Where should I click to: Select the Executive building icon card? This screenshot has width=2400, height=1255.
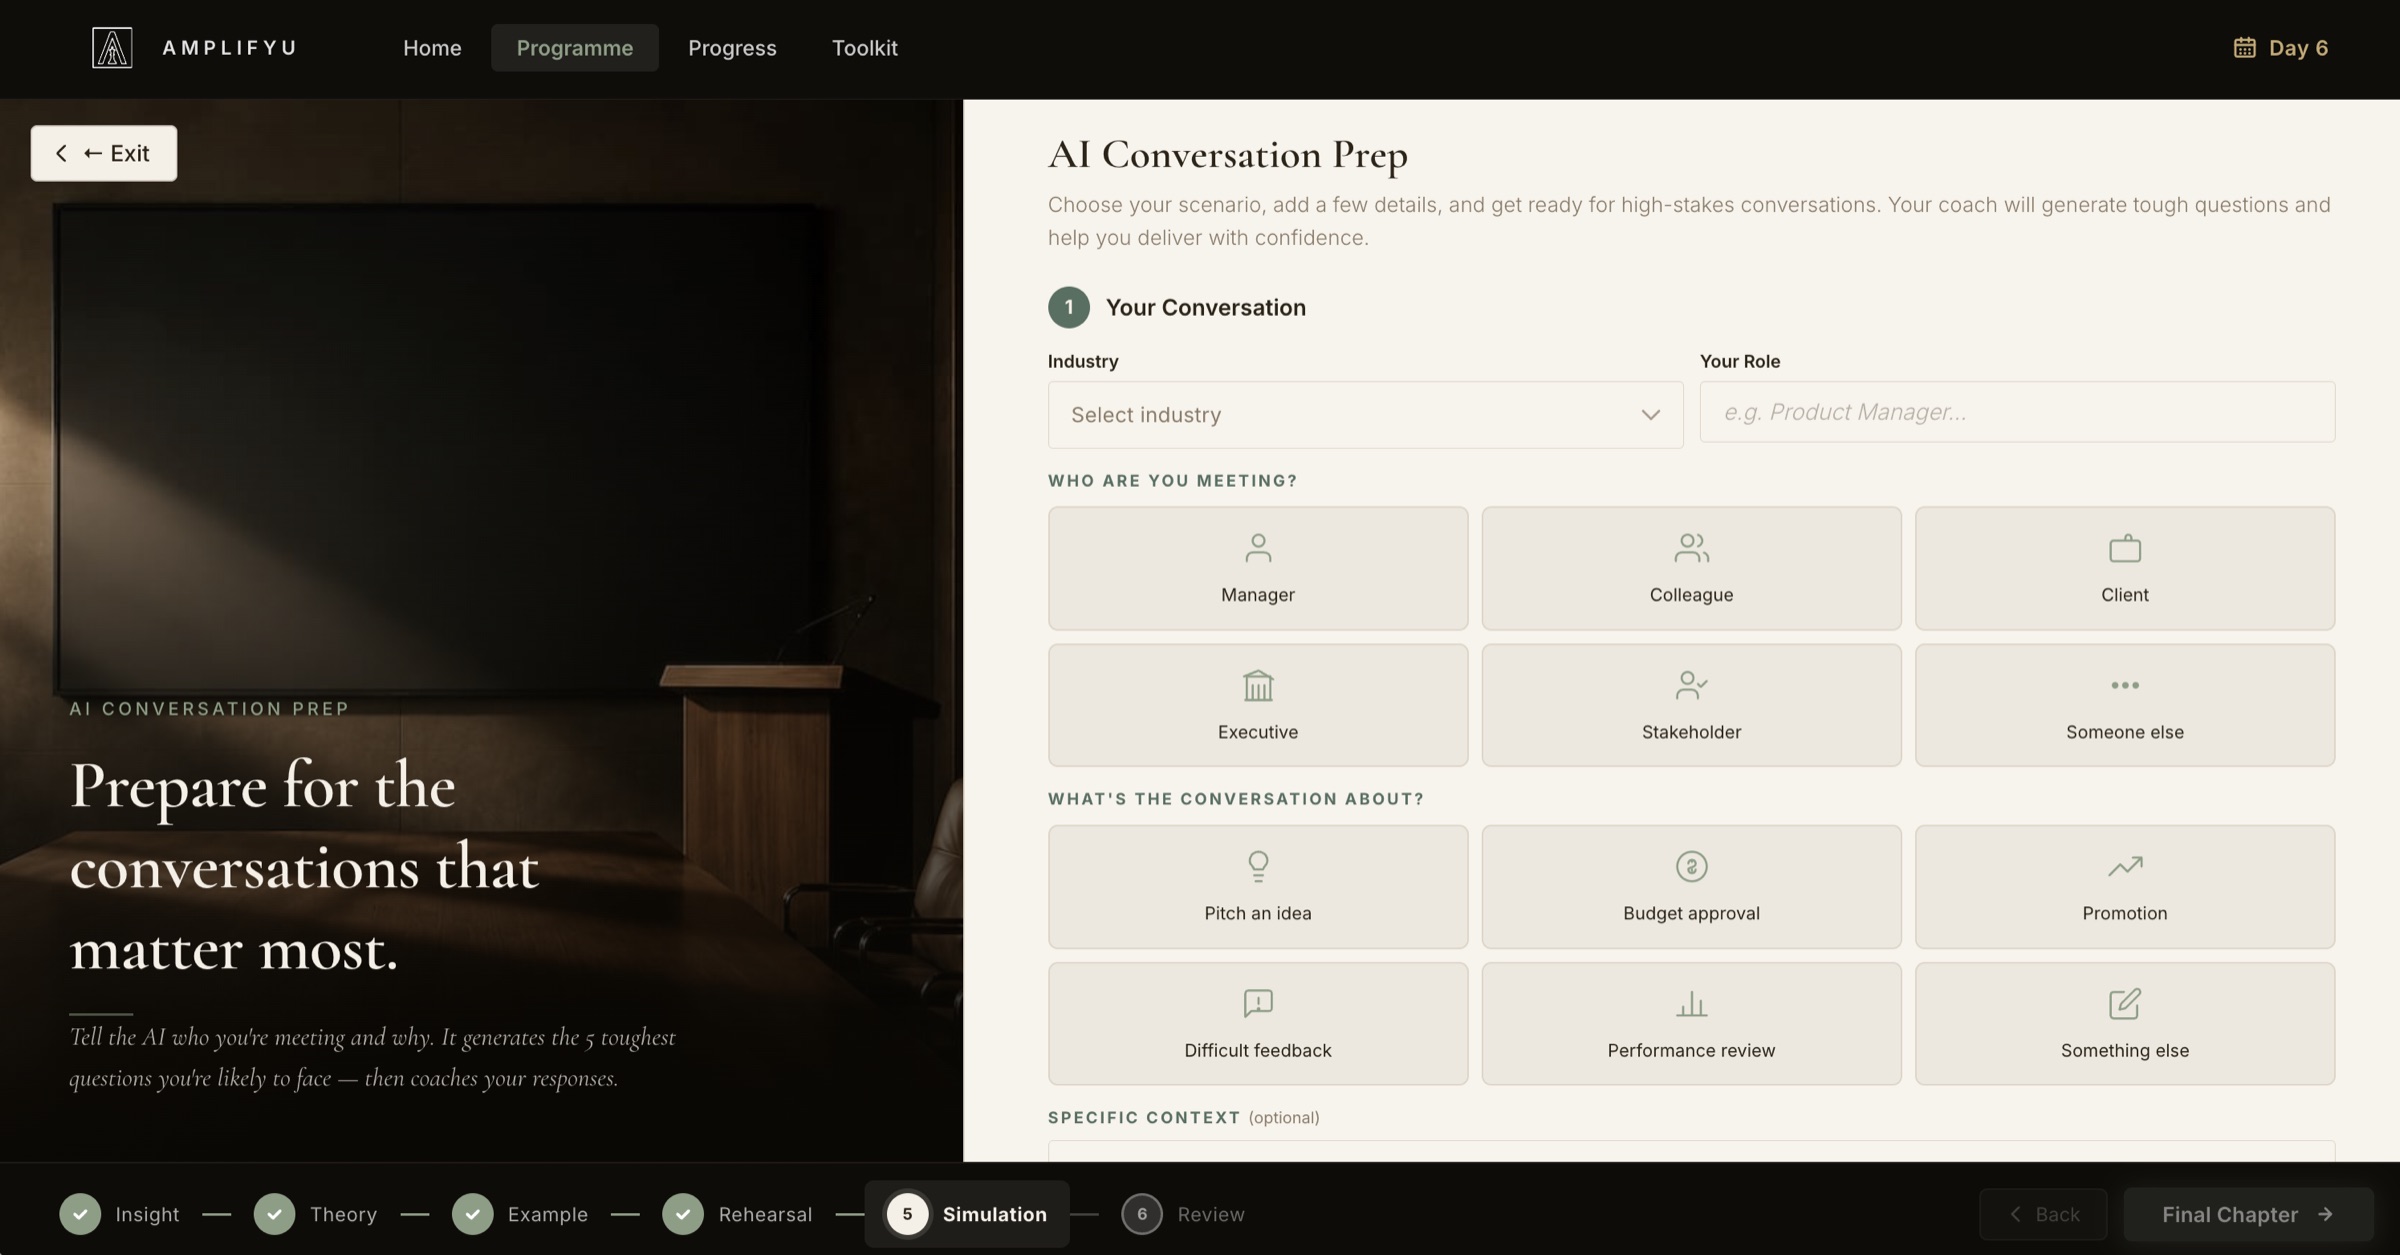click(1258, 705)
